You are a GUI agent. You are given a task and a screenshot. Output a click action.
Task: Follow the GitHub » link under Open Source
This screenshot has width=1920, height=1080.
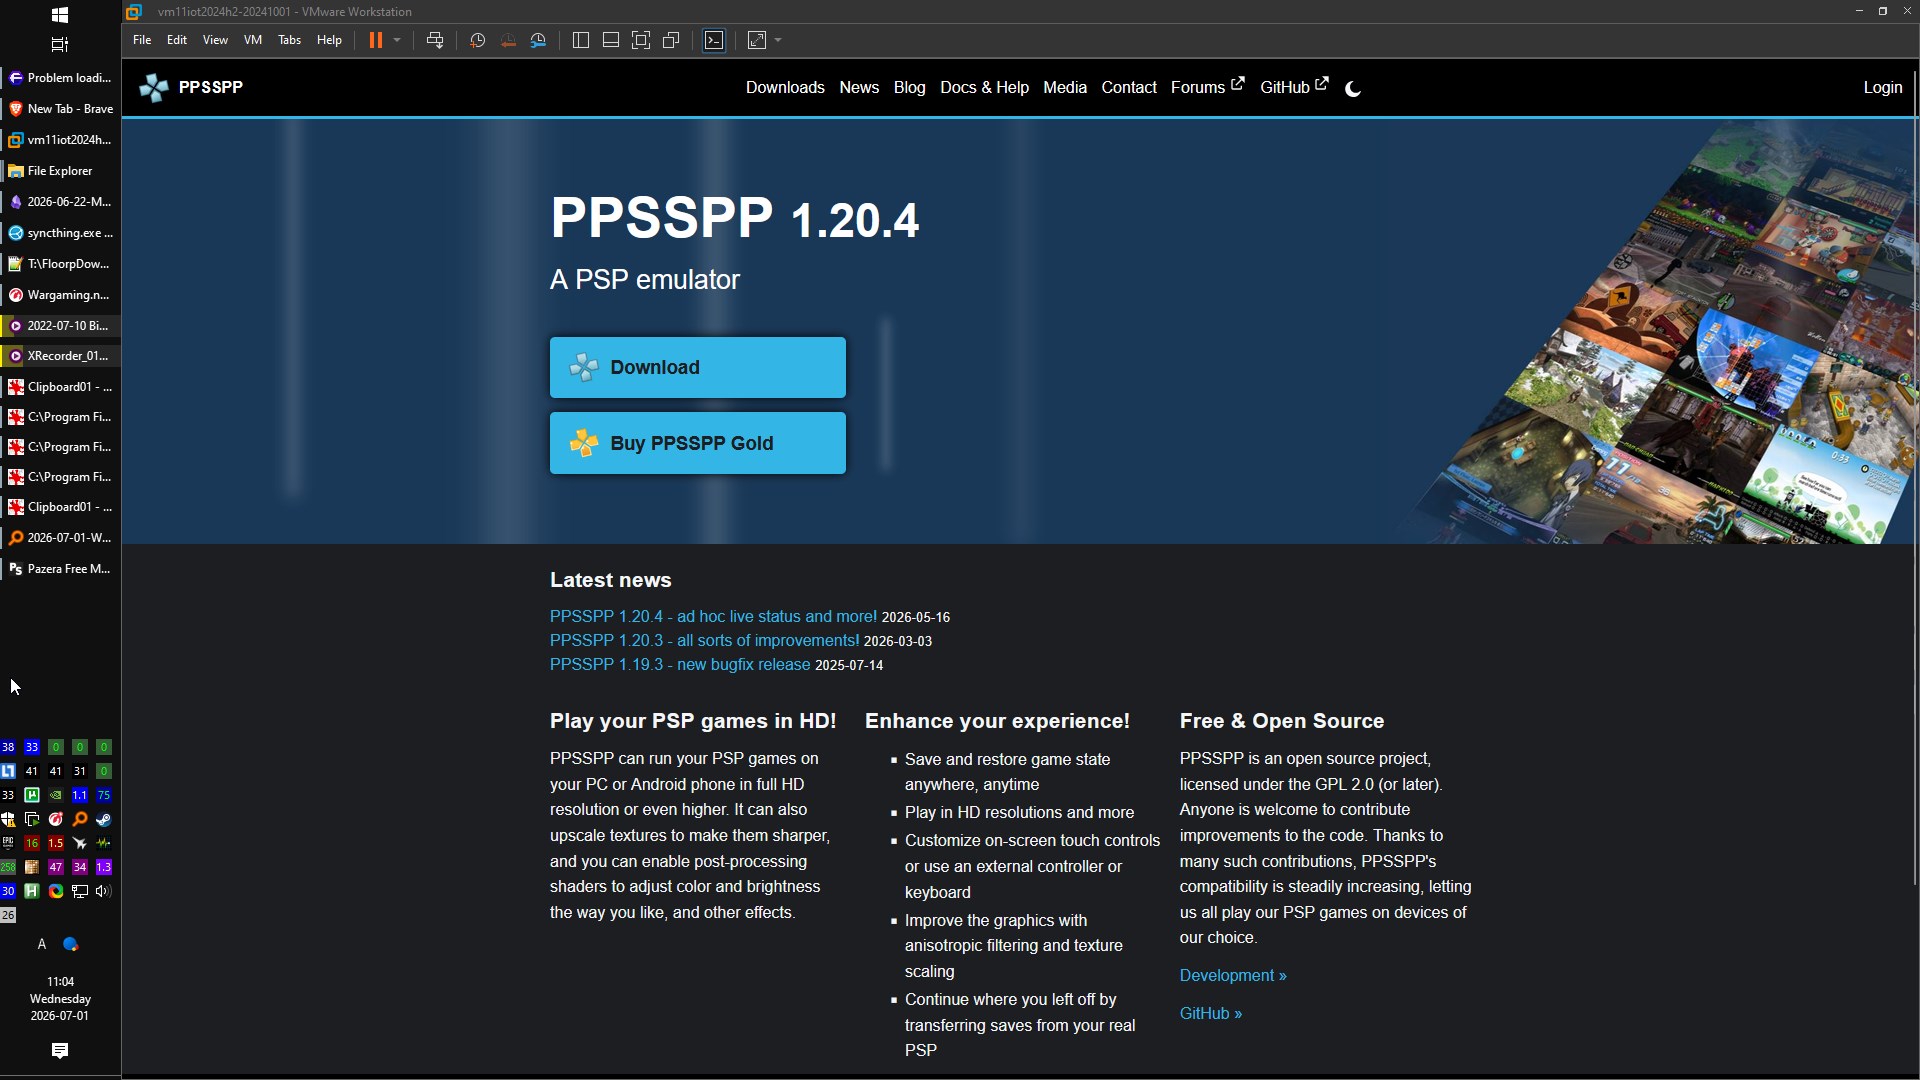tap(1211, 1014)
